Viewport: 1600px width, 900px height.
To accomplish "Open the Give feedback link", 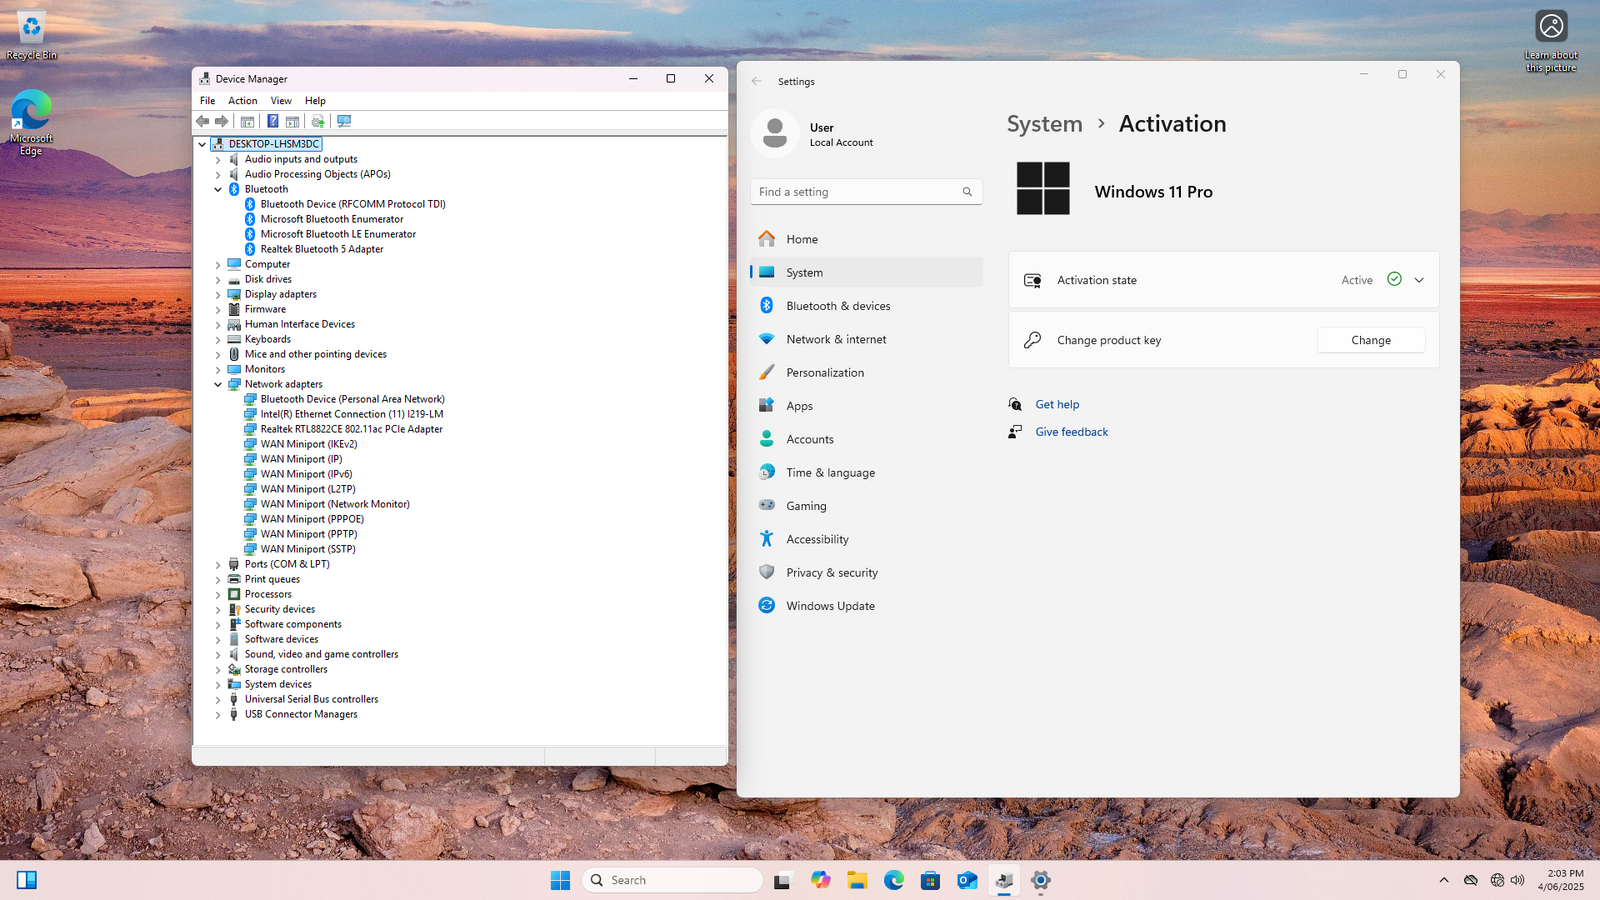I will [1071, 432].
